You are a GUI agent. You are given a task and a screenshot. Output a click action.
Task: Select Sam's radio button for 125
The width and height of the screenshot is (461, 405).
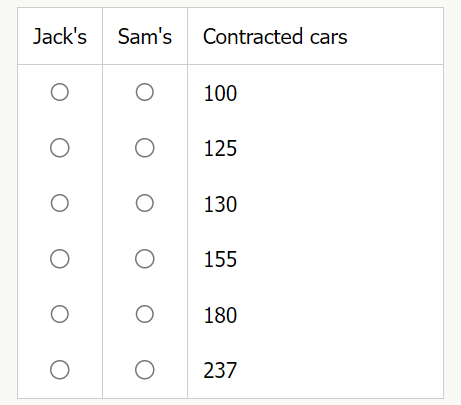tap(145, 148)
